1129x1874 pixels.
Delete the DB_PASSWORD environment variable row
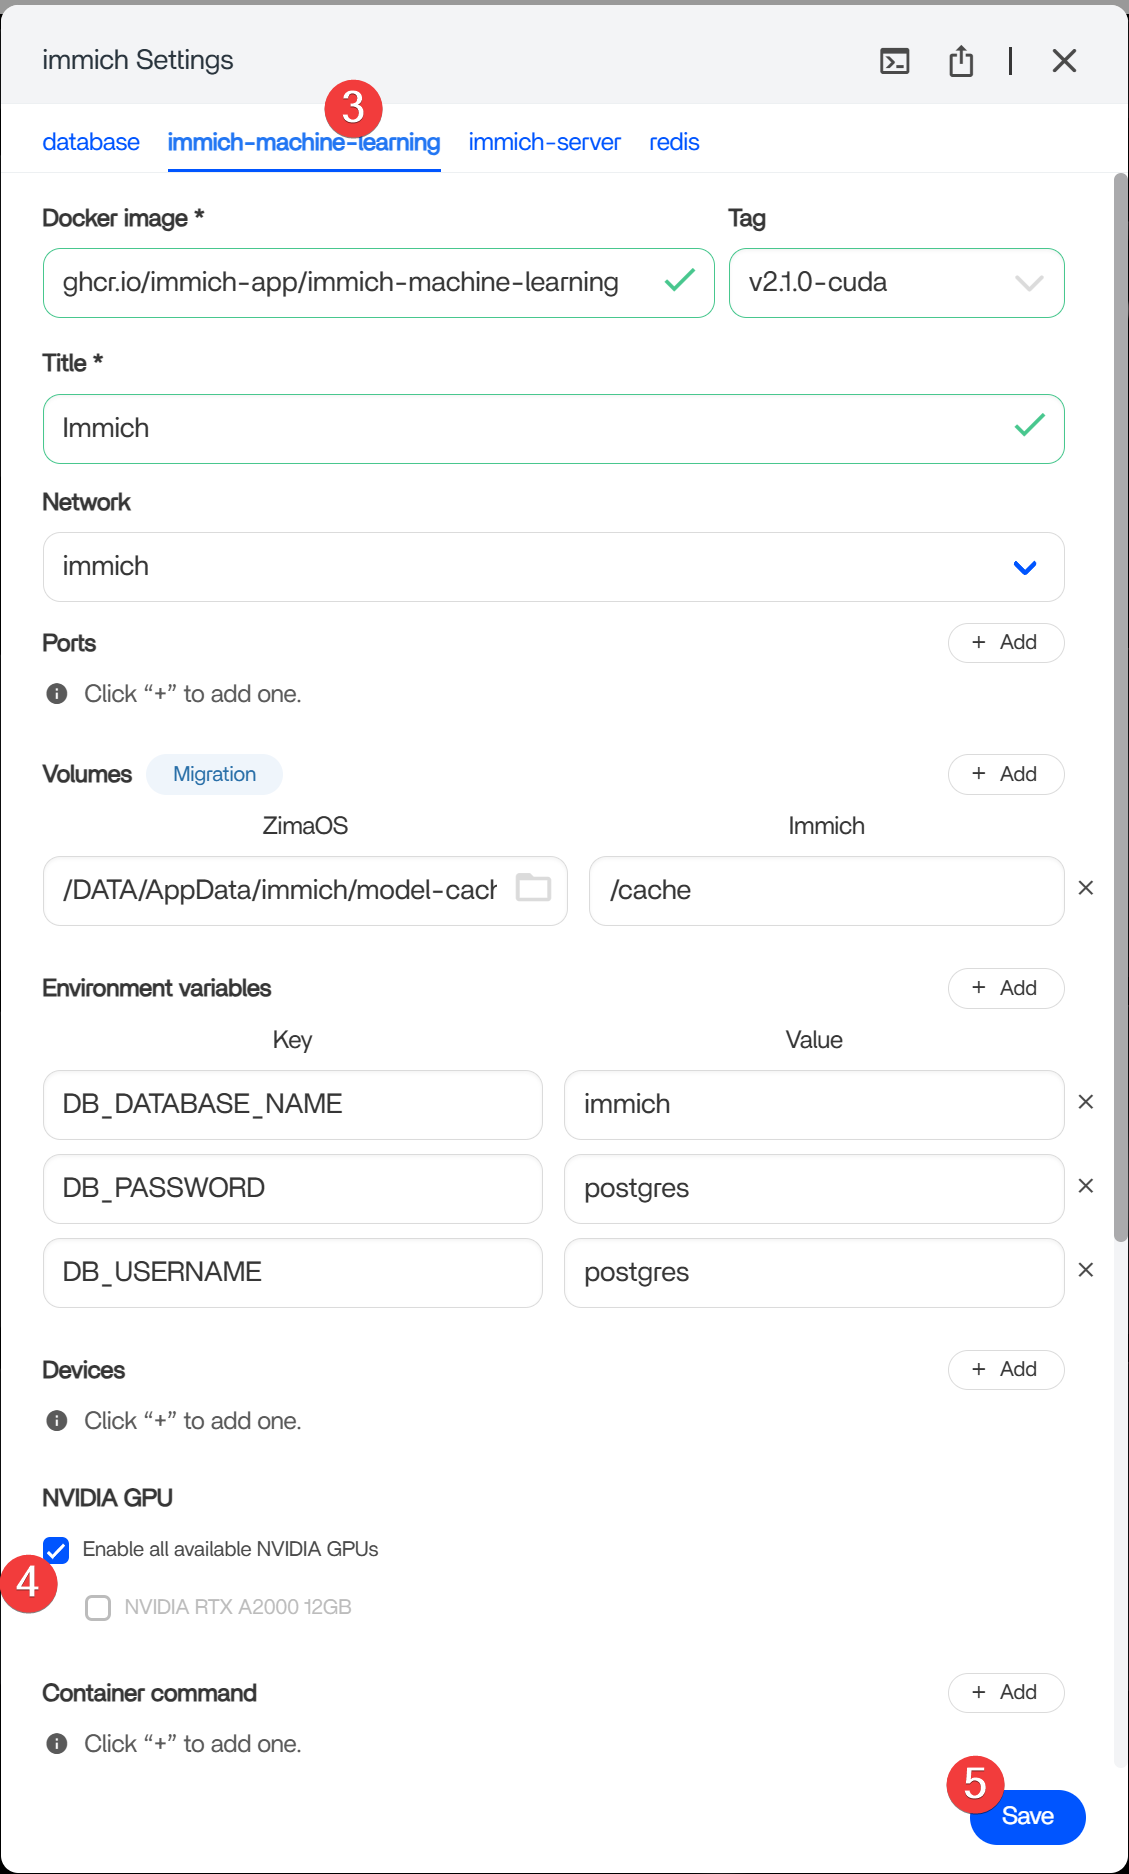click(x=1086, y=1186)
